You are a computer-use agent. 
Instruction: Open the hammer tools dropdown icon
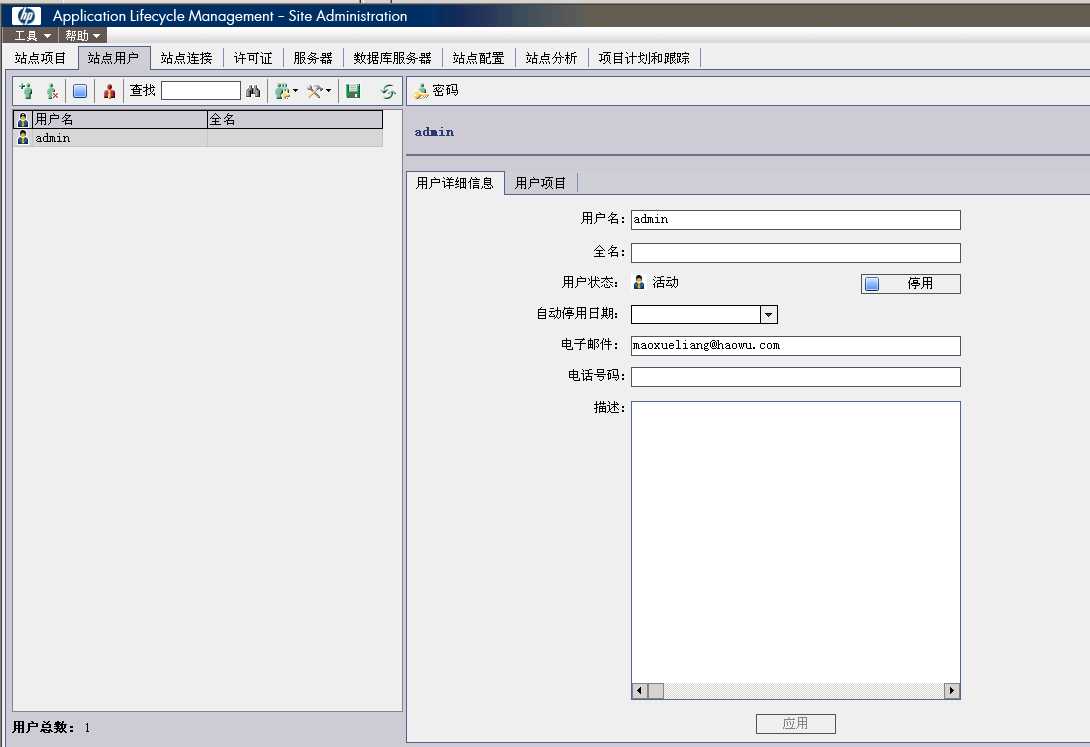coord(319,91)
